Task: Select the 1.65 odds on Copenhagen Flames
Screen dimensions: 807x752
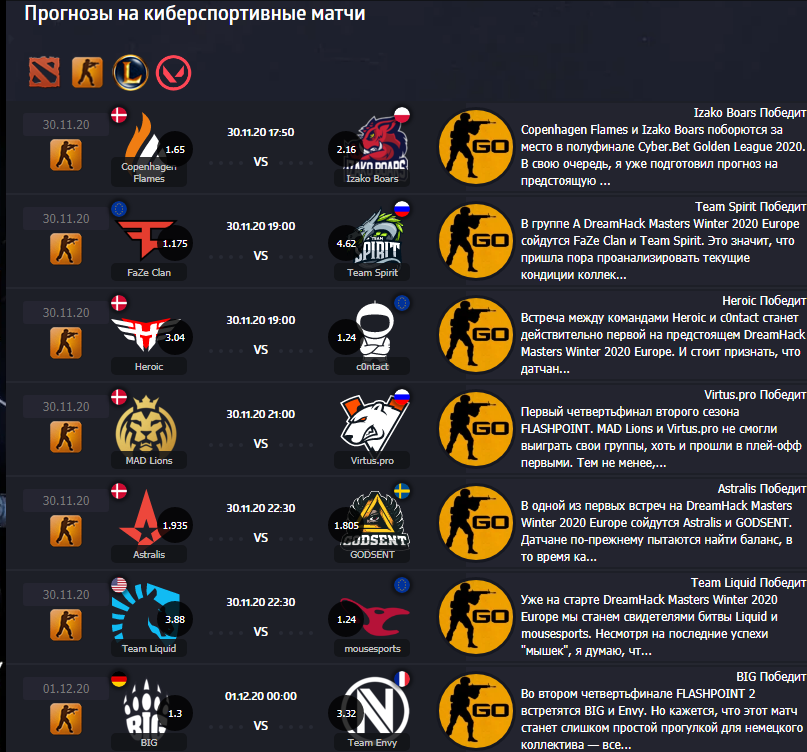Action: [x=175, y=150]
